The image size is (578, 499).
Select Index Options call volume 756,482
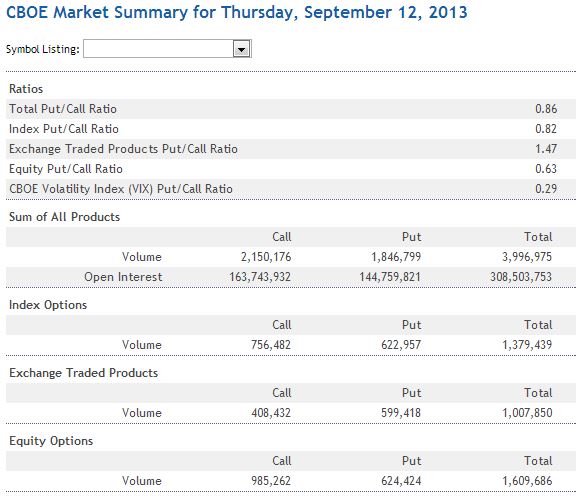coord(271,345)
